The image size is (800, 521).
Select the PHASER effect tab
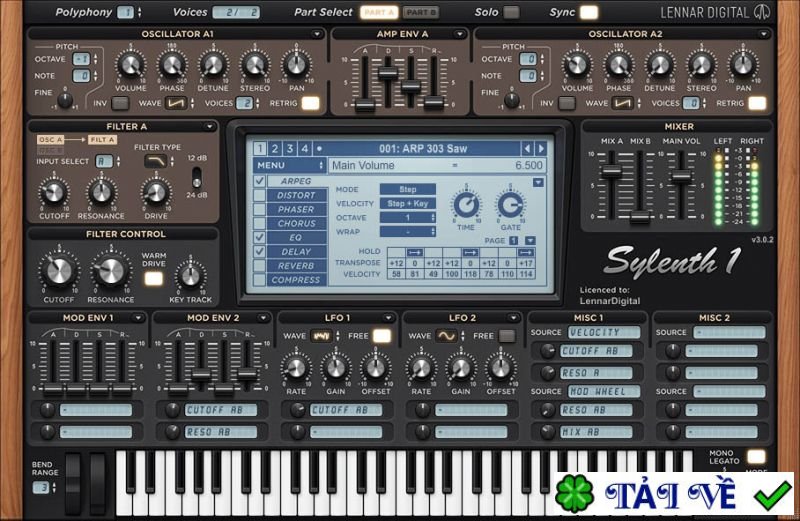(296, 209)
